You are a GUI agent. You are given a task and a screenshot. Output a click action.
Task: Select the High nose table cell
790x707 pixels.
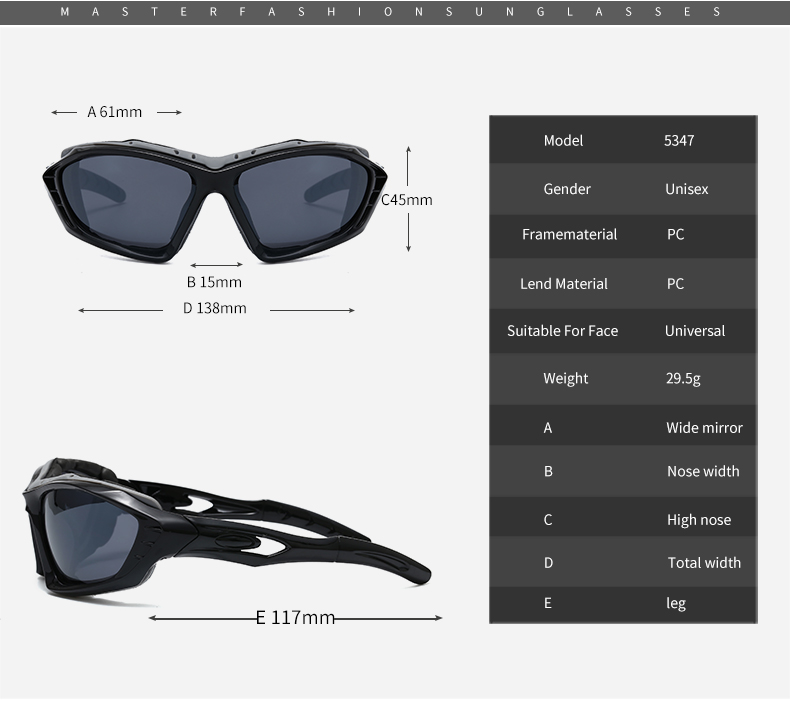698,520
